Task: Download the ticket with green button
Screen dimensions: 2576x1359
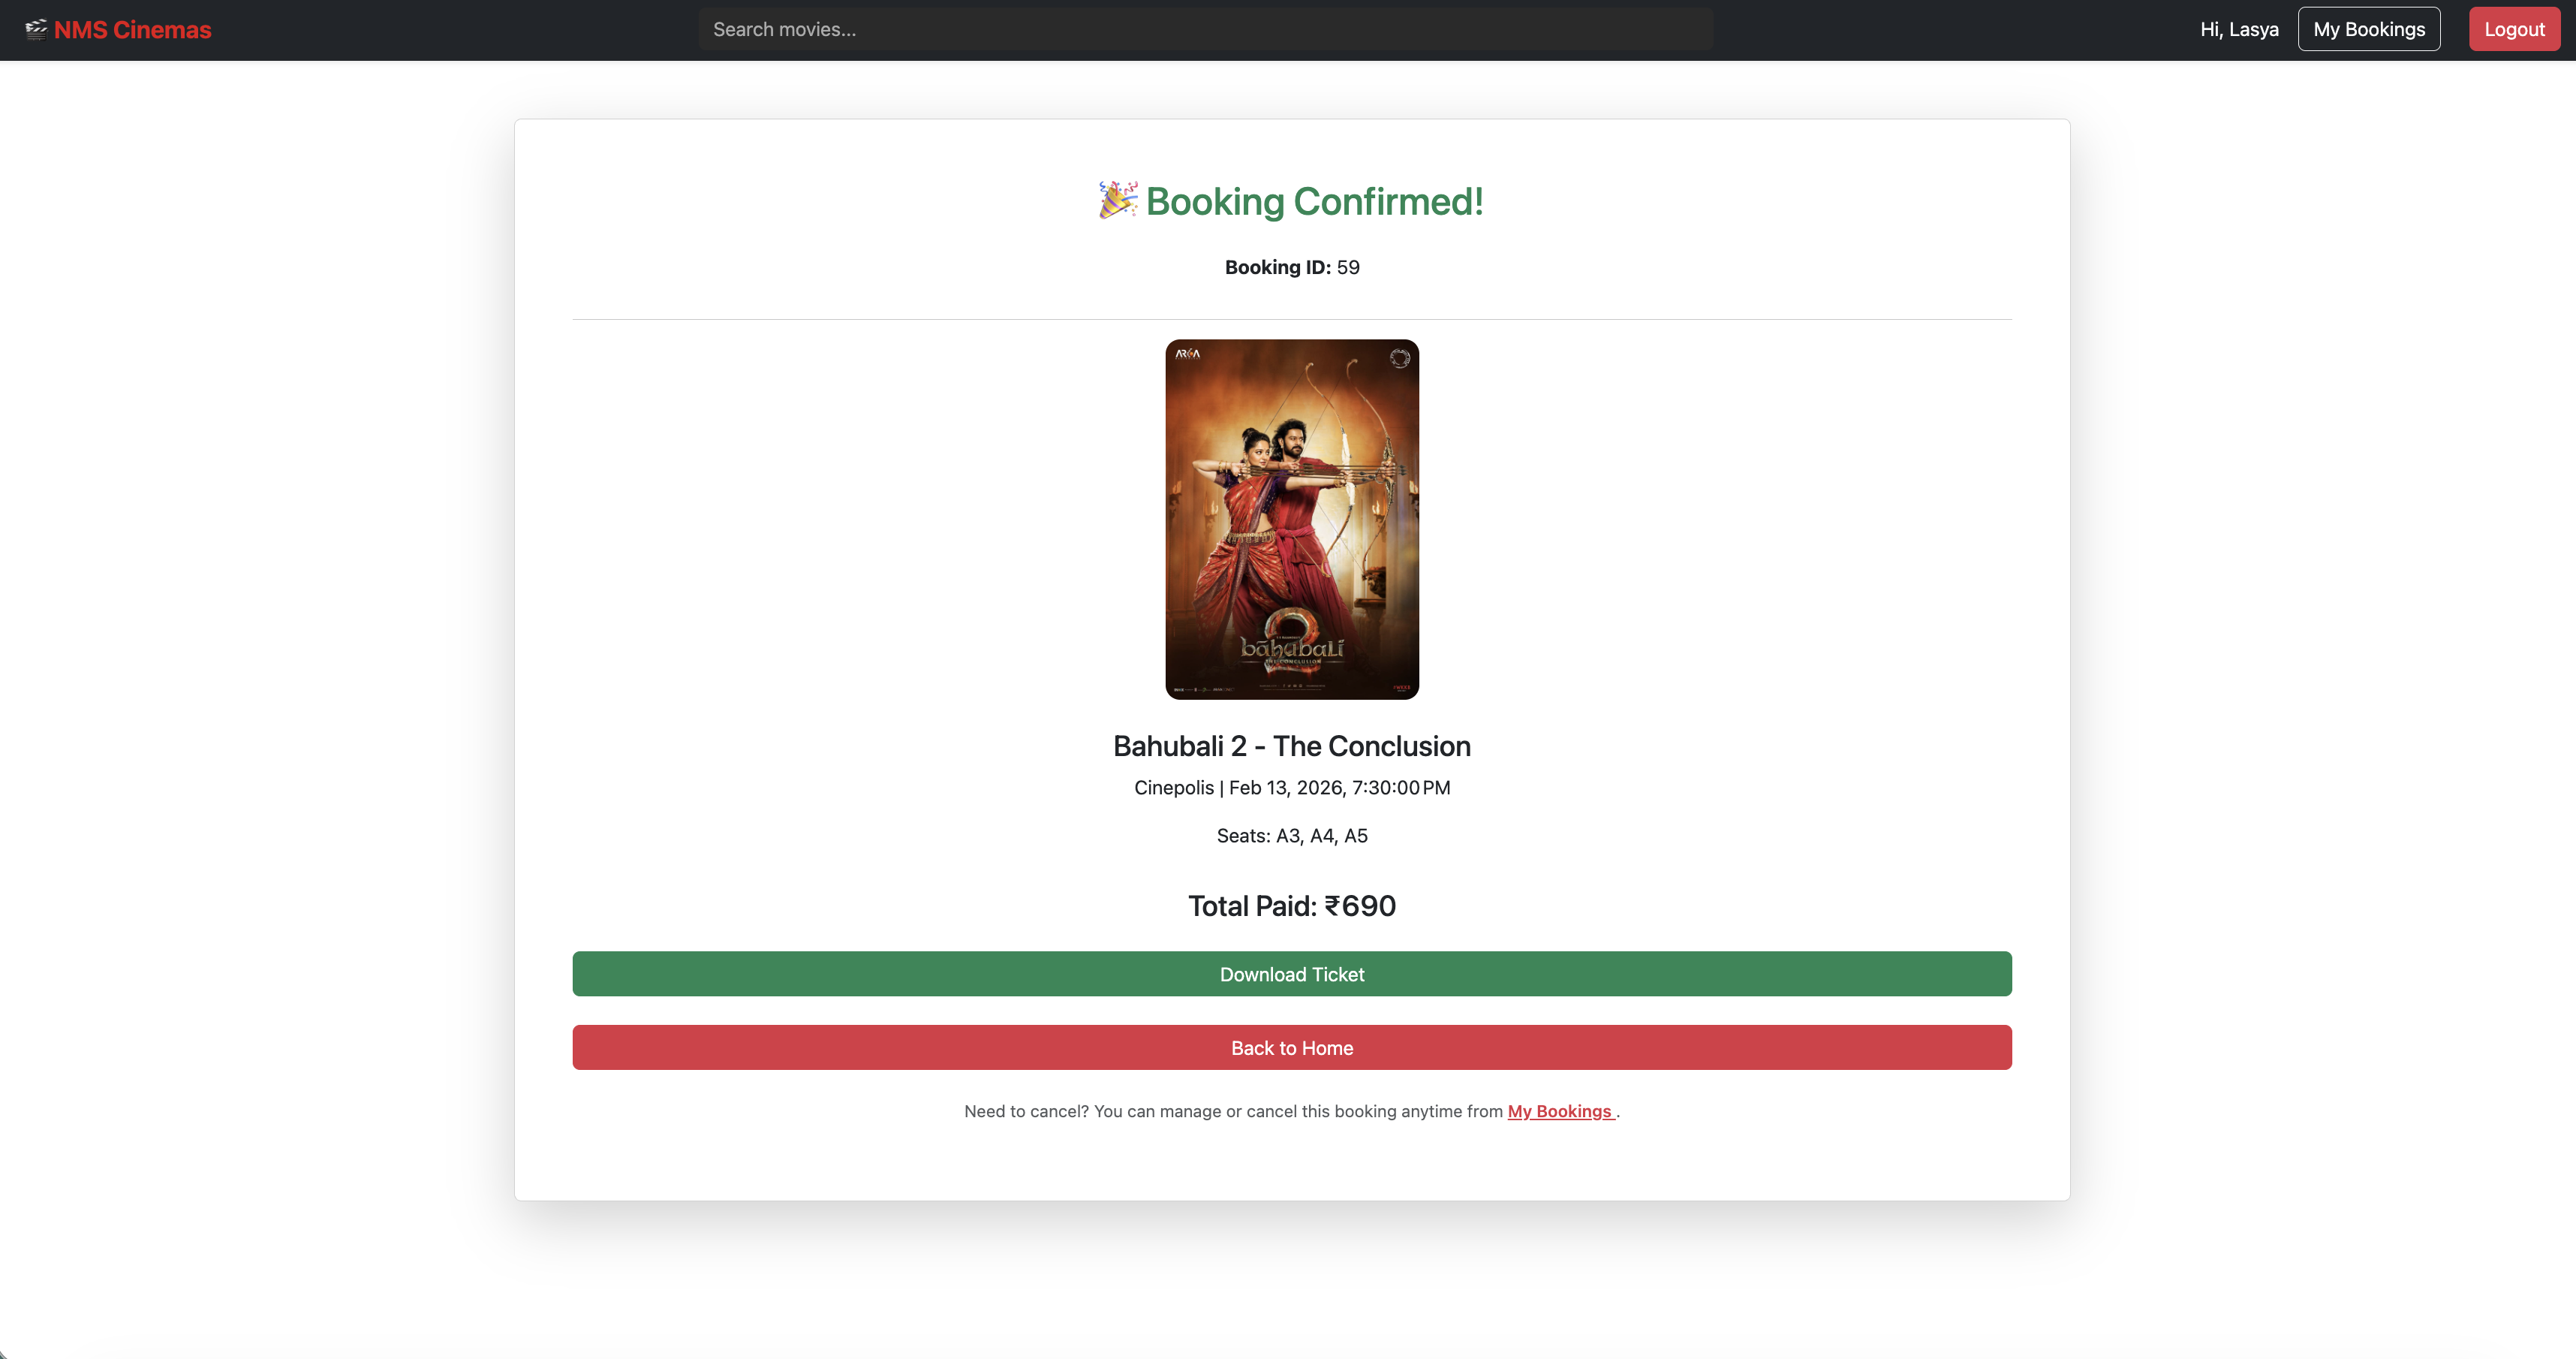Action: 1291,974
